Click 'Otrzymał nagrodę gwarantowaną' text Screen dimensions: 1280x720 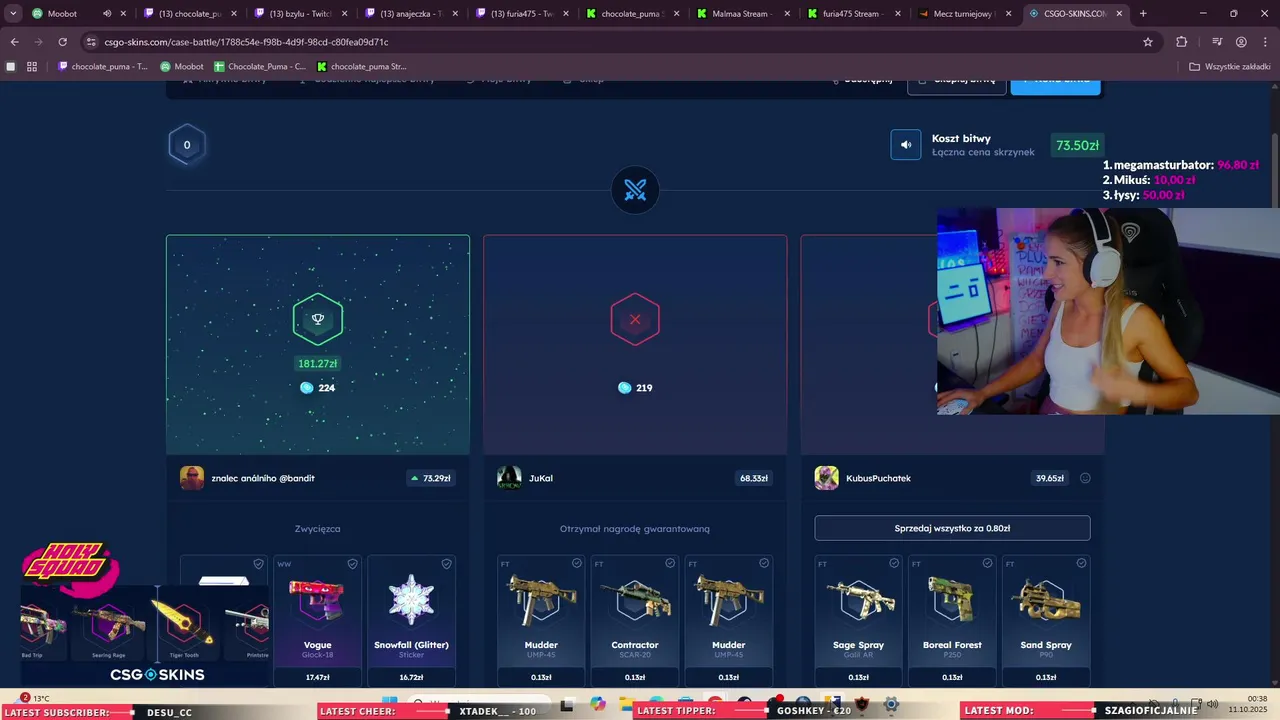[x=635, y=528]
